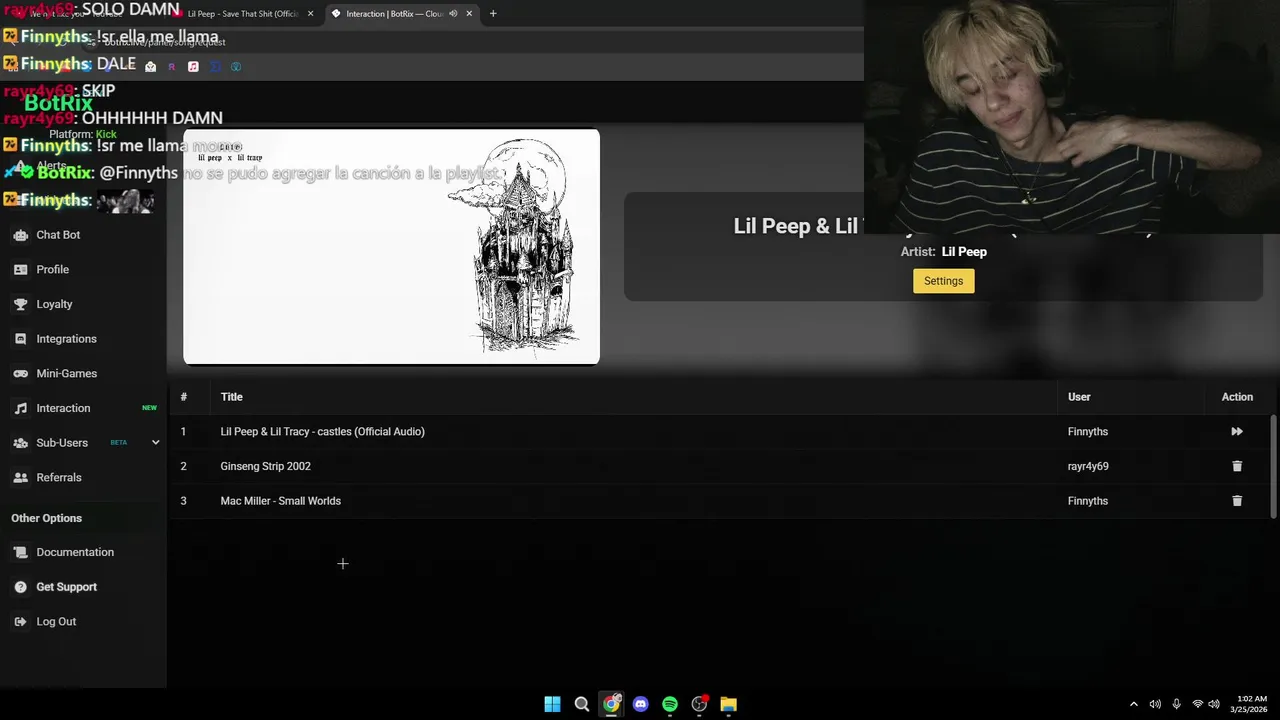
Task: Select the Interaction | BotRix browser tab
Action: pyautogui.click(x=395, y=14)
